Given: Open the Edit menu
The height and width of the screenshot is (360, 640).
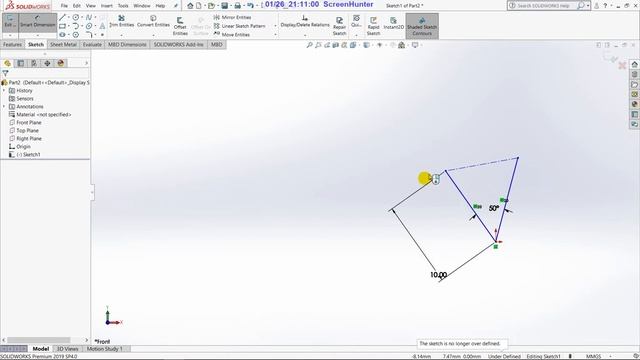Looking at the screenshot, I should coord(77,6).
